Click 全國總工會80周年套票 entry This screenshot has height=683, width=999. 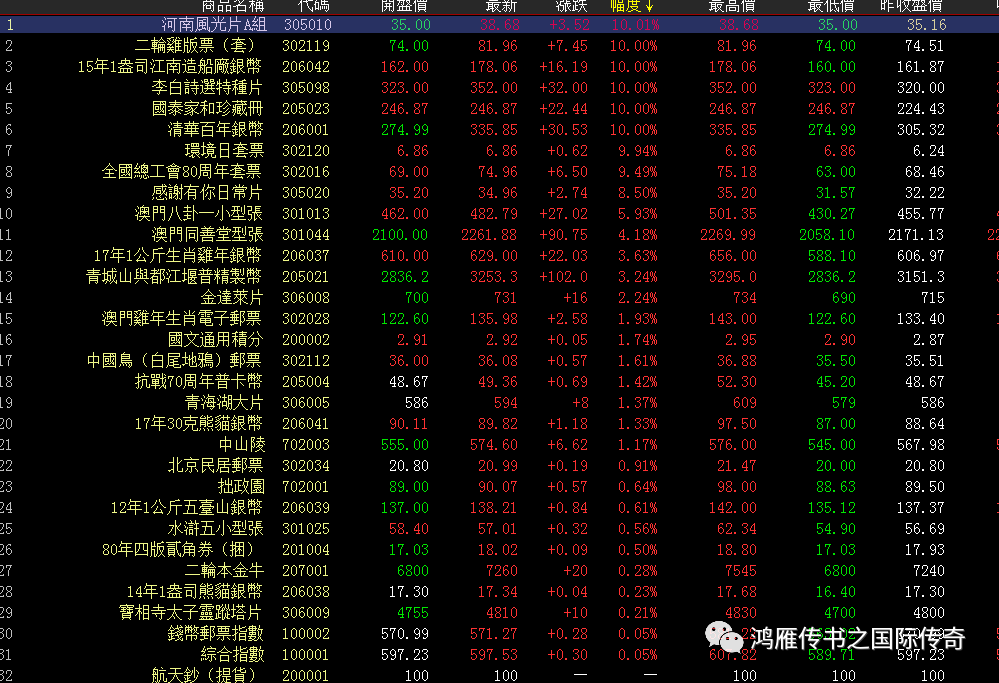(x=182, y=172)
